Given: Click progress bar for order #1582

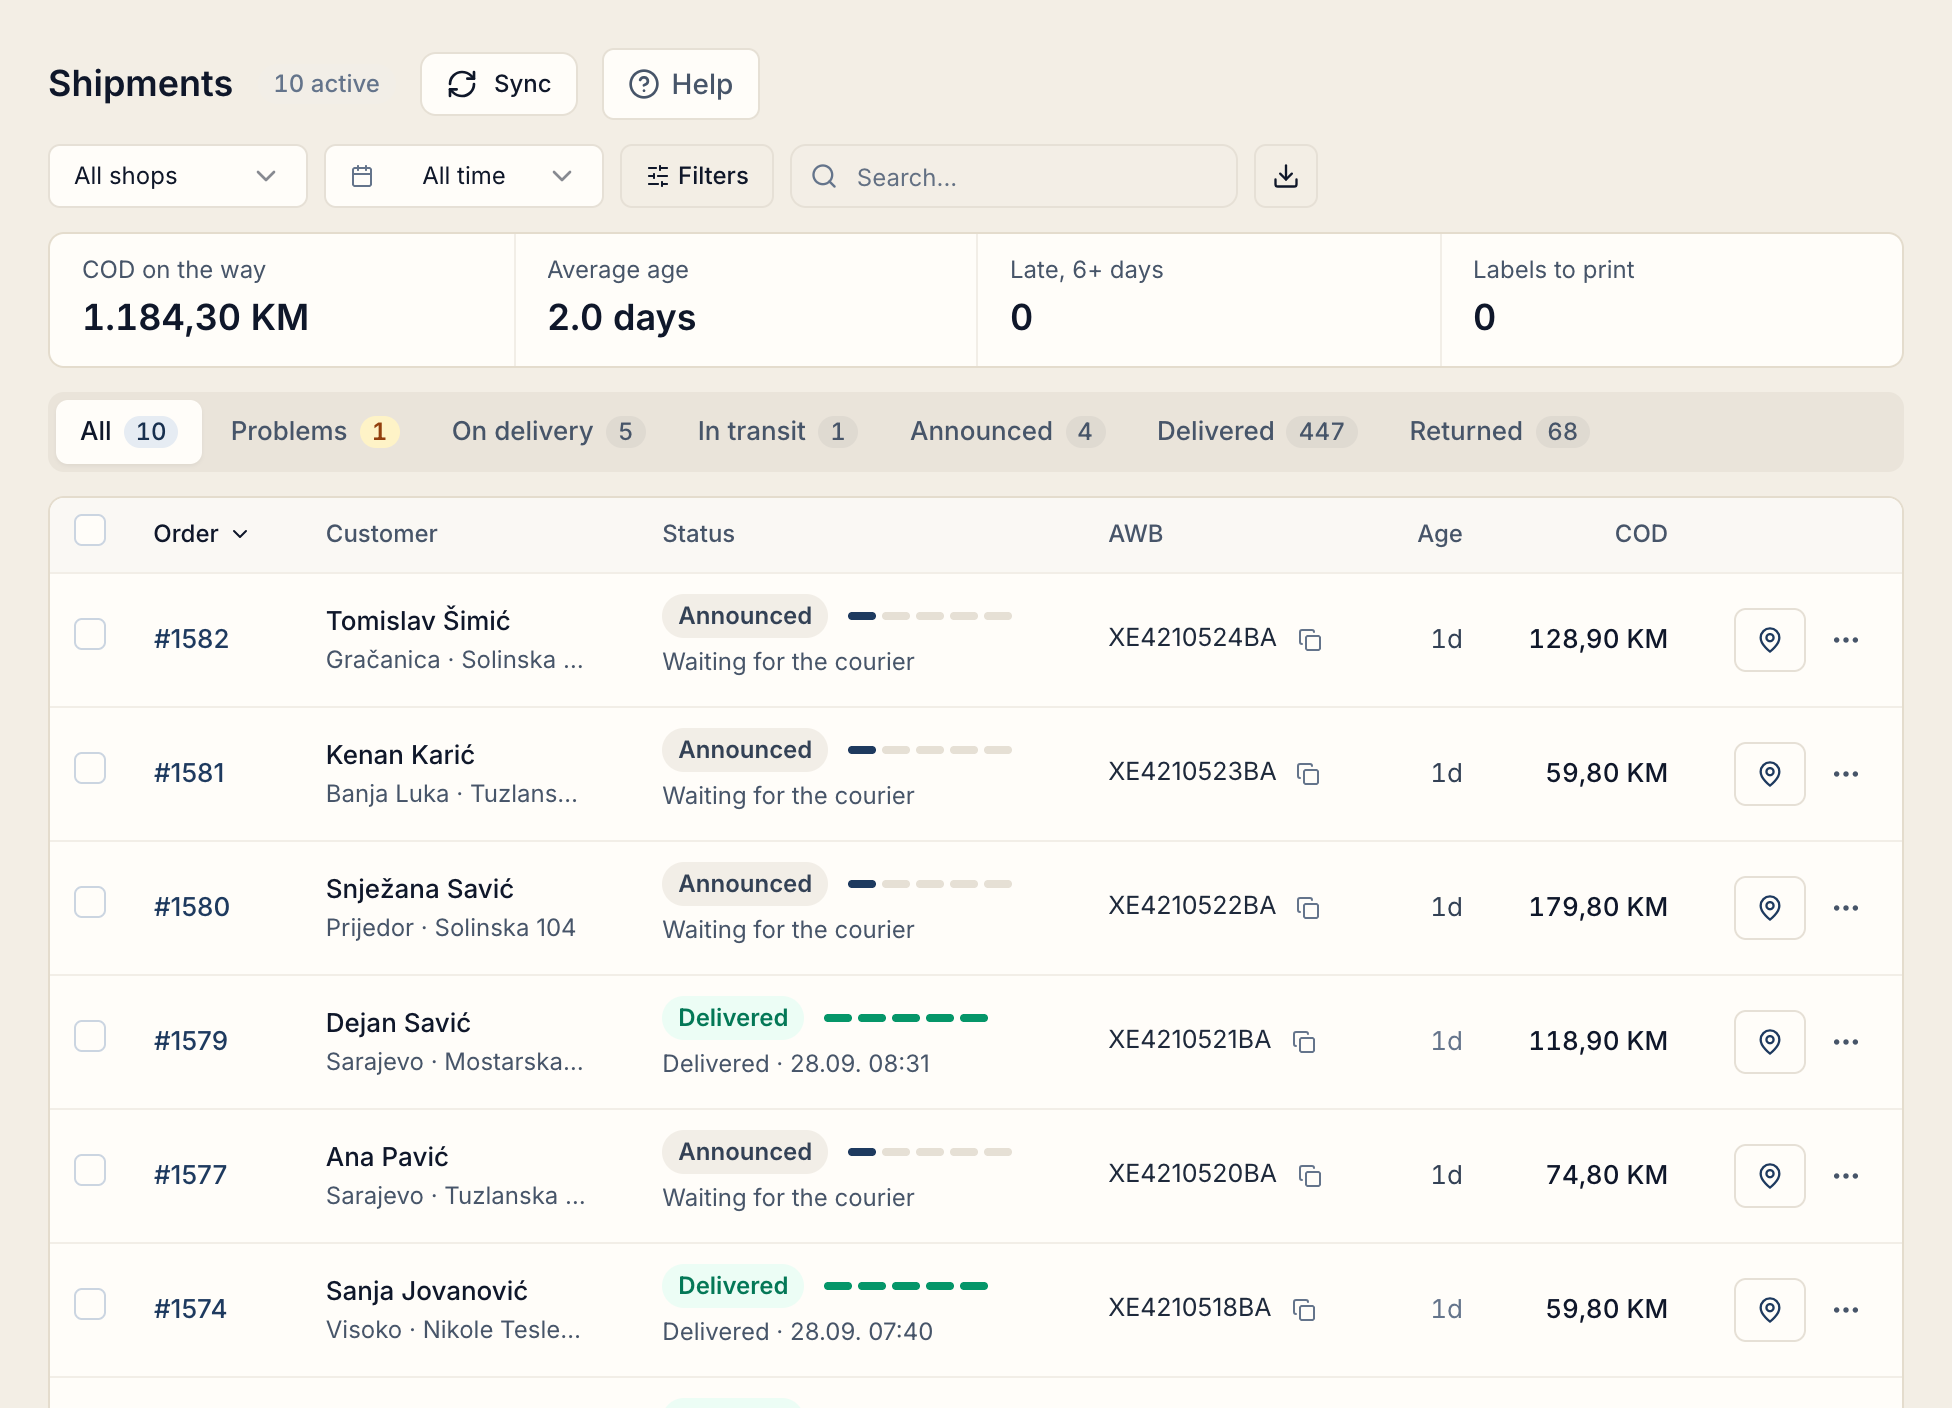Looking at the screenshot, I should pyautogui.click(x=930, y=616).
